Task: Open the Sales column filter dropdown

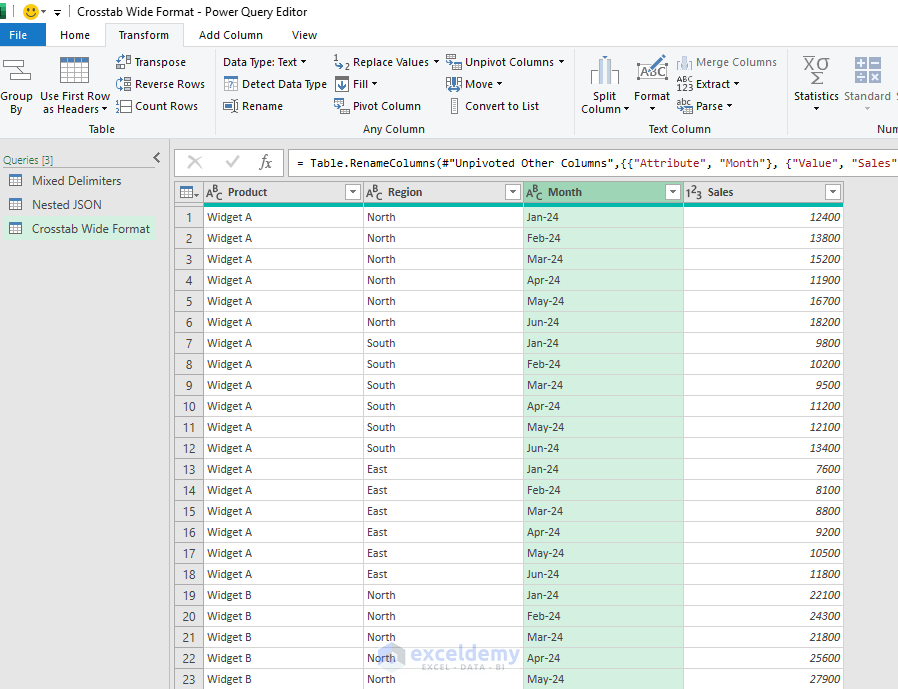Action: [833, 192]
